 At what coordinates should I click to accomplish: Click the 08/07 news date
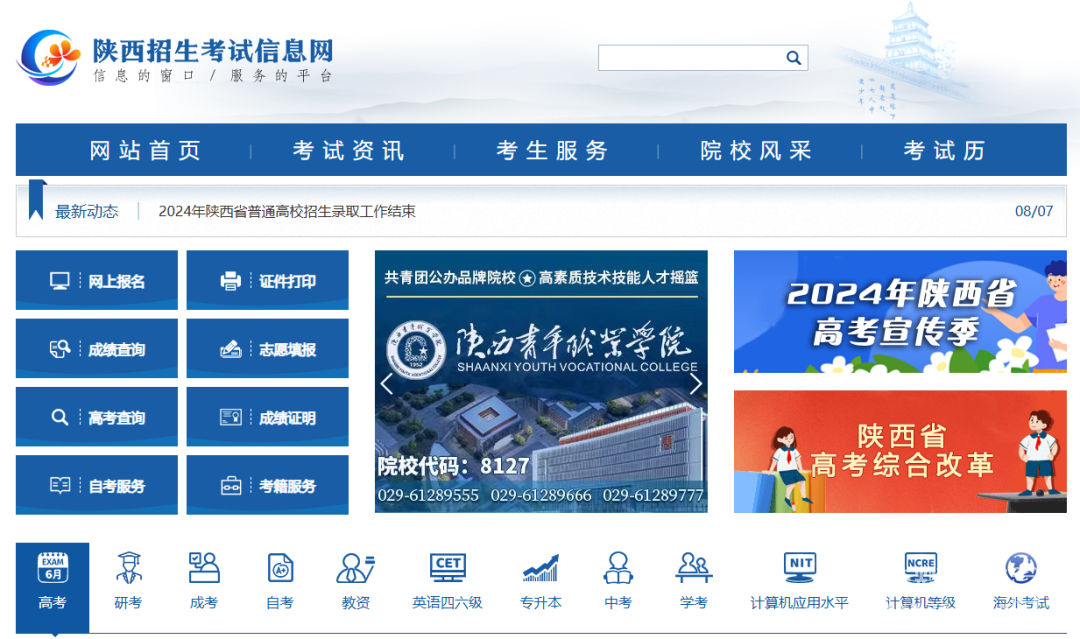click(1034, 211)
